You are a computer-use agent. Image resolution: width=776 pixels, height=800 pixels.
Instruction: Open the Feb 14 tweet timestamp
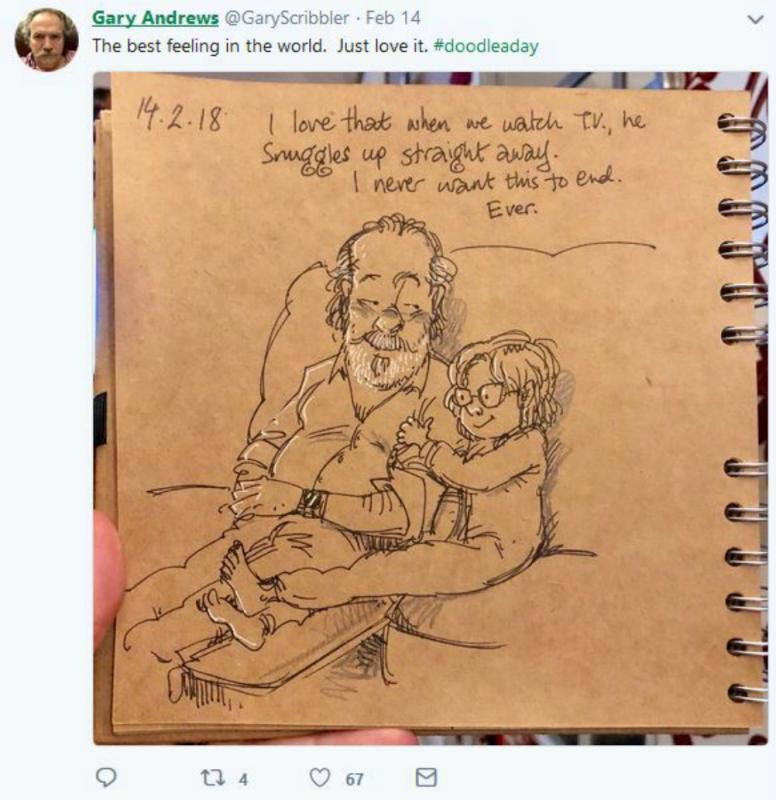(393, 18)
